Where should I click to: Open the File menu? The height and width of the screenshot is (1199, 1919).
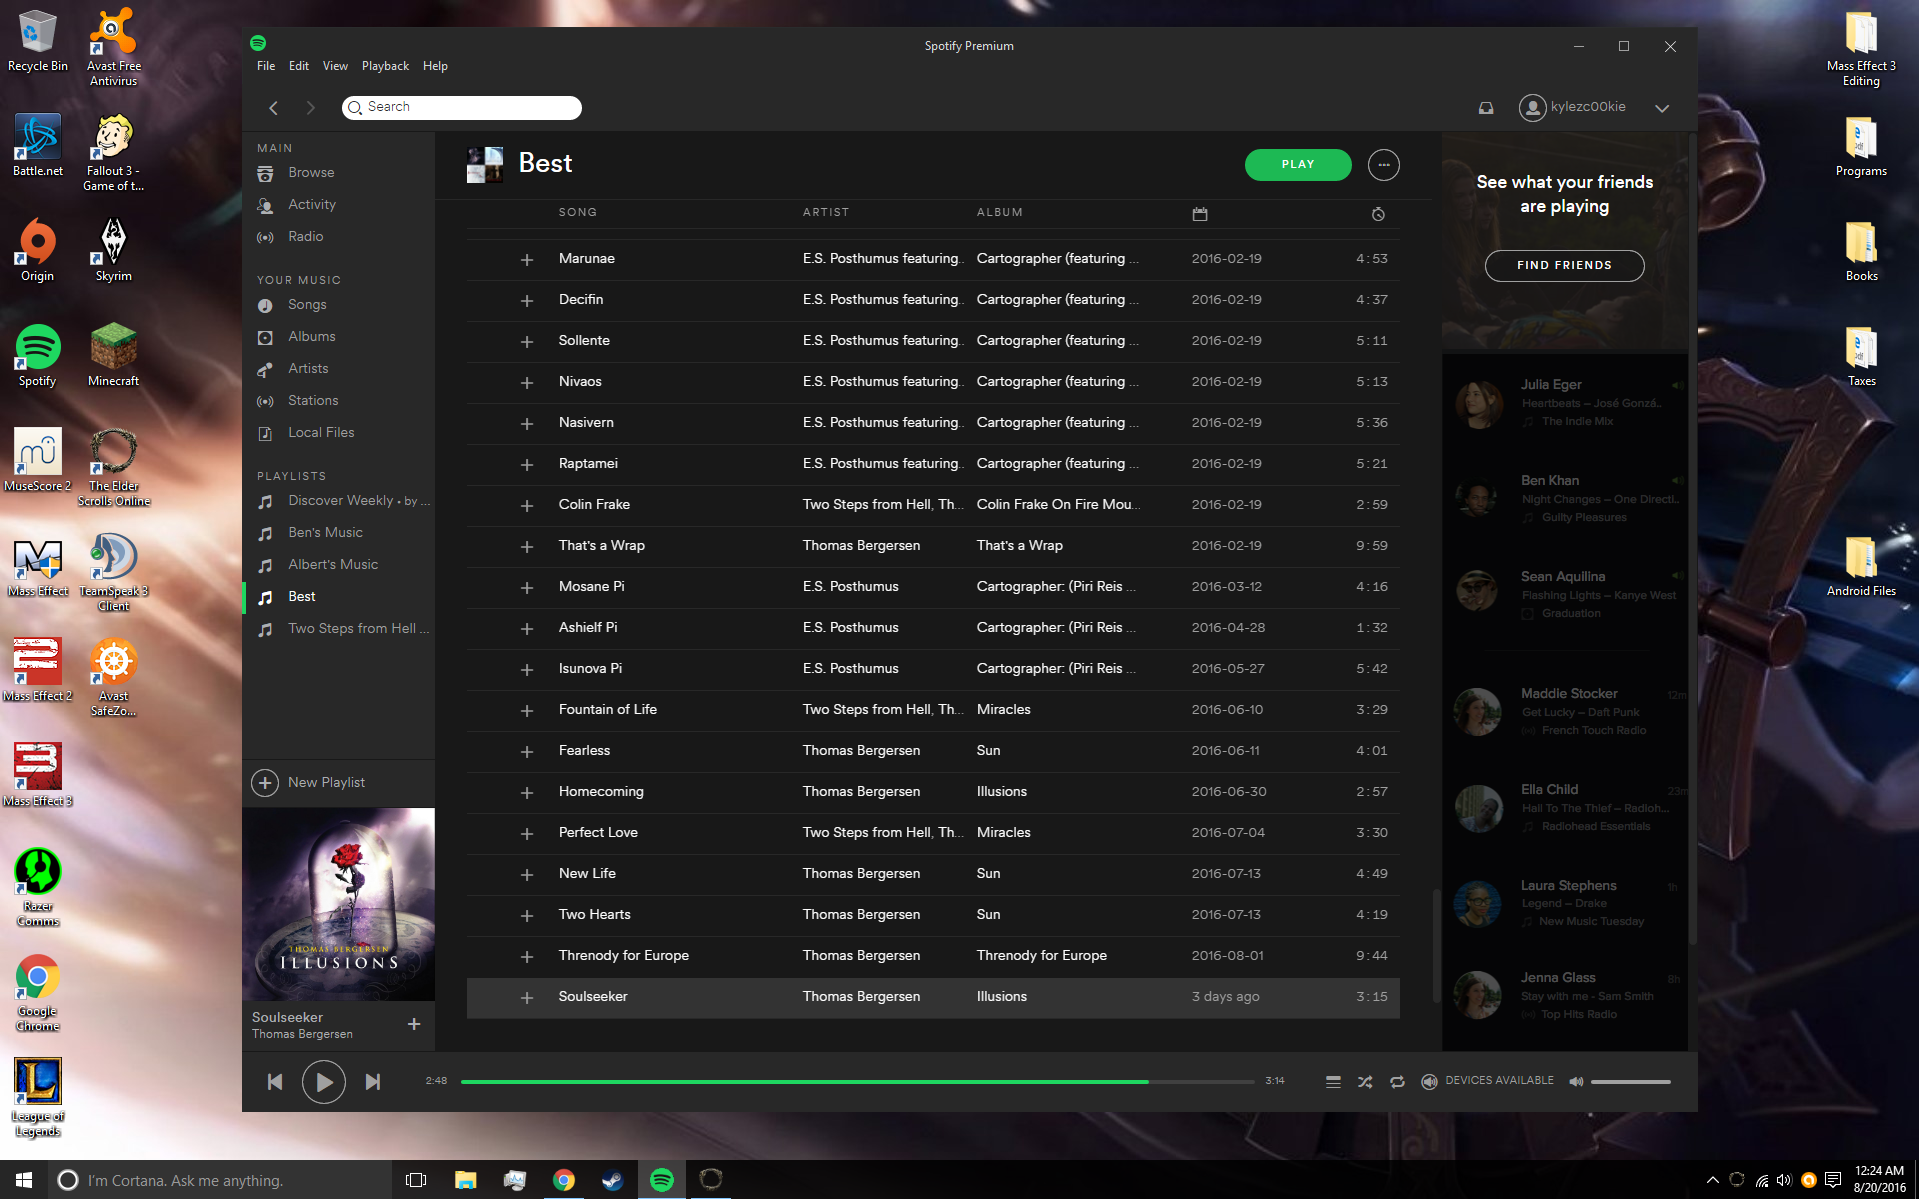click(x=266, y=66)
